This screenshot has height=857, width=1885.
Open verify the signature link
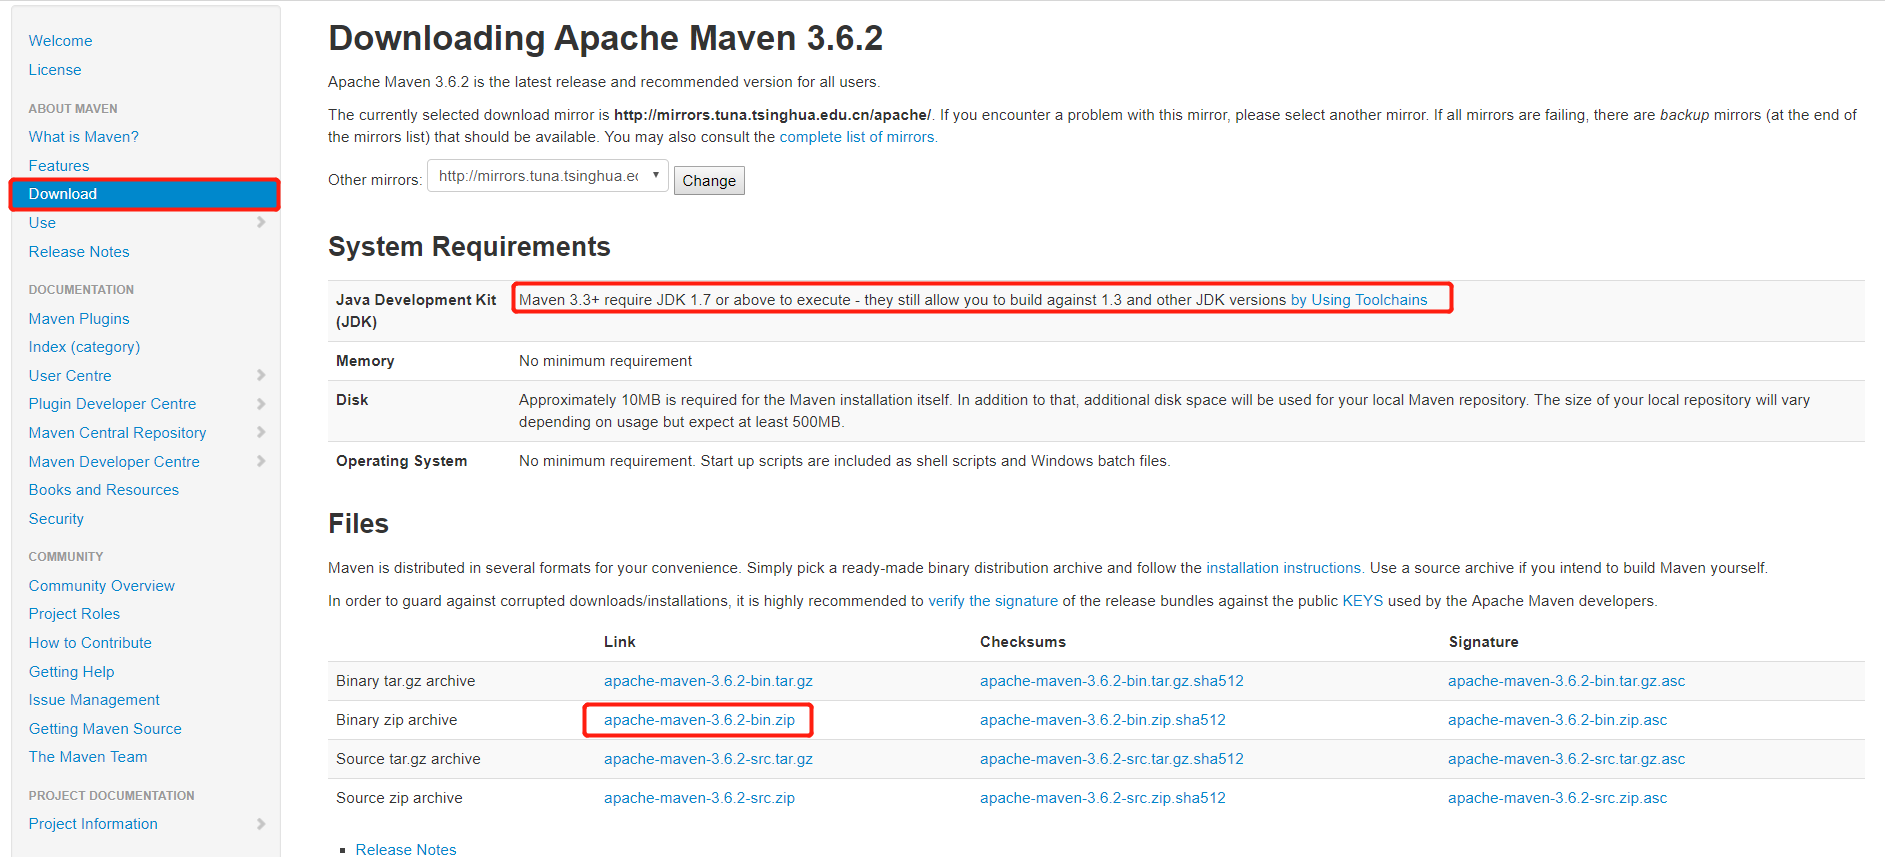click(x=993, y=601)
